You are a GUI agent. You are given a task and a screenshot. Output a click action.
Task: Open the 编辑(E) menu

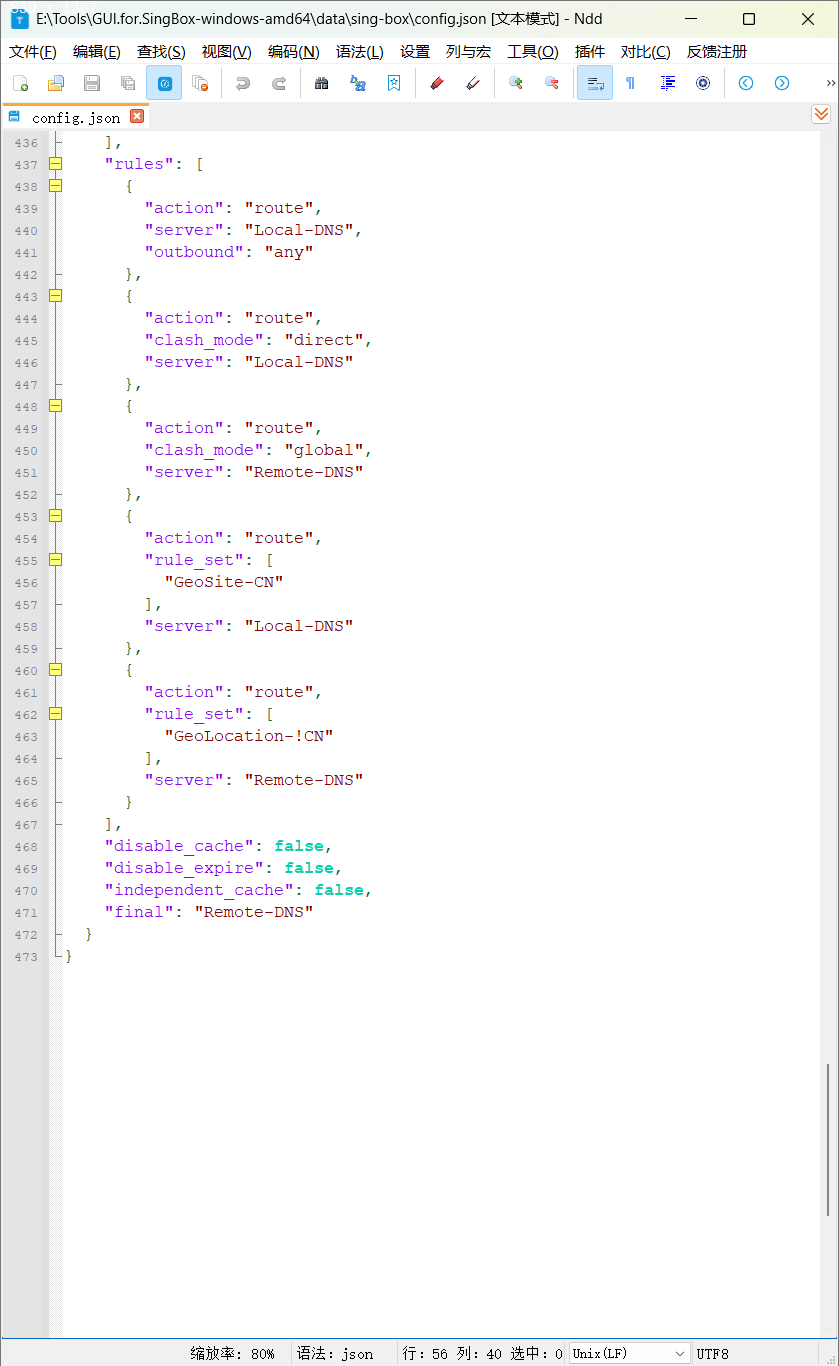[97, 52]
